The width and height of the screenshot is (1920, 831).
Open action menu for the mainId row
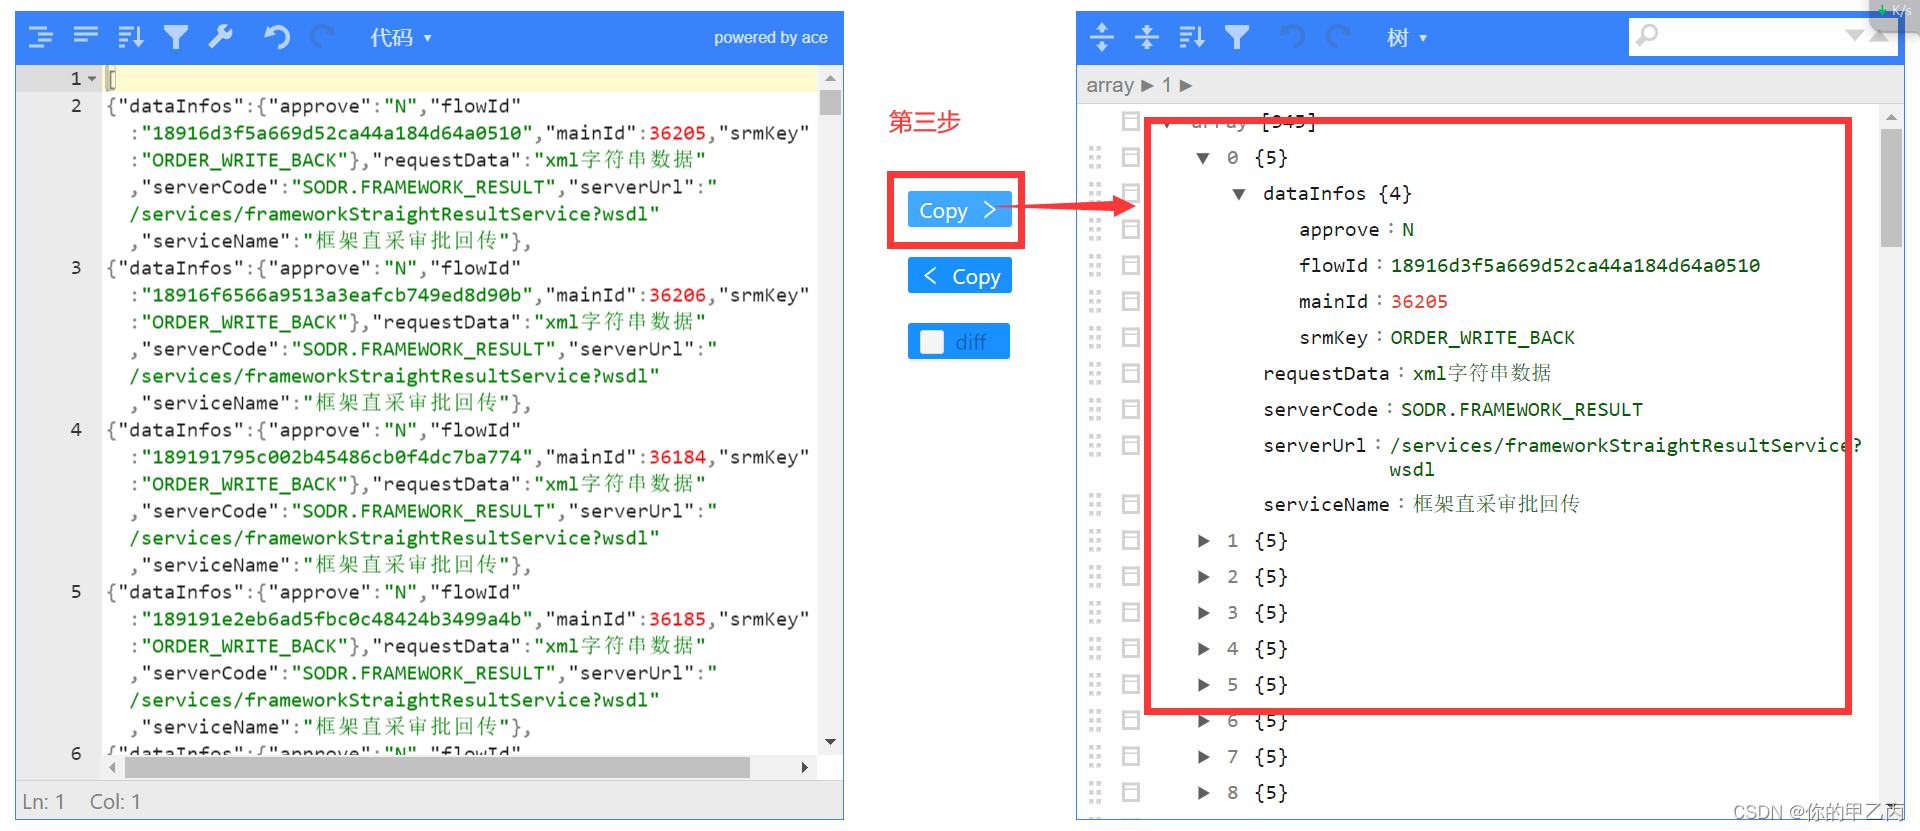click(1131, 301)
